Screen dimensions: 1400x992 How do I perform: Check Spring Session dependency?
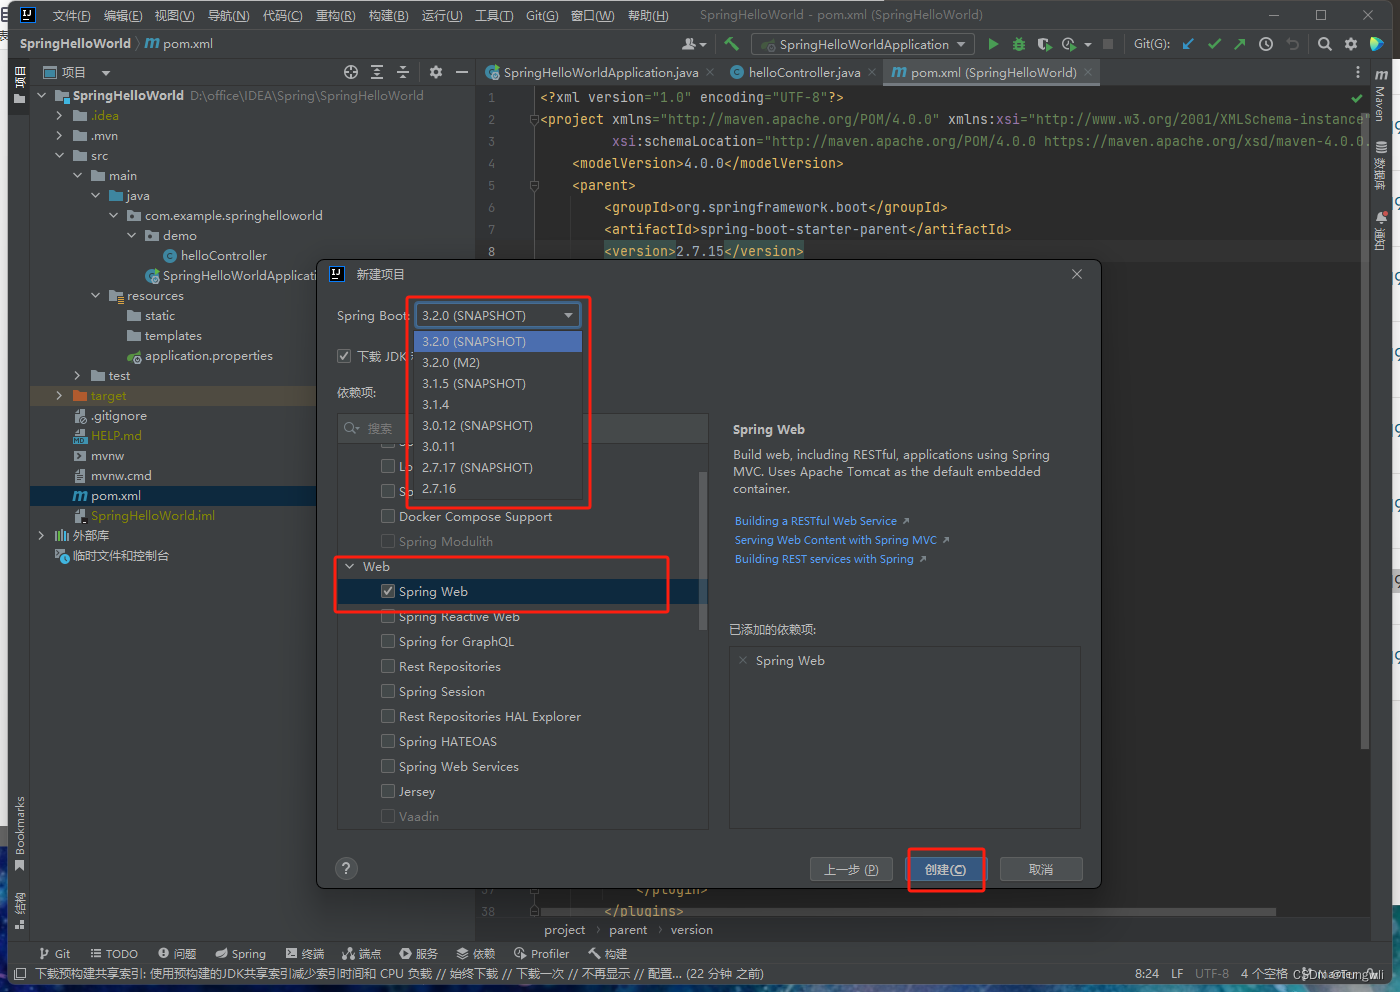coord(388,691)
